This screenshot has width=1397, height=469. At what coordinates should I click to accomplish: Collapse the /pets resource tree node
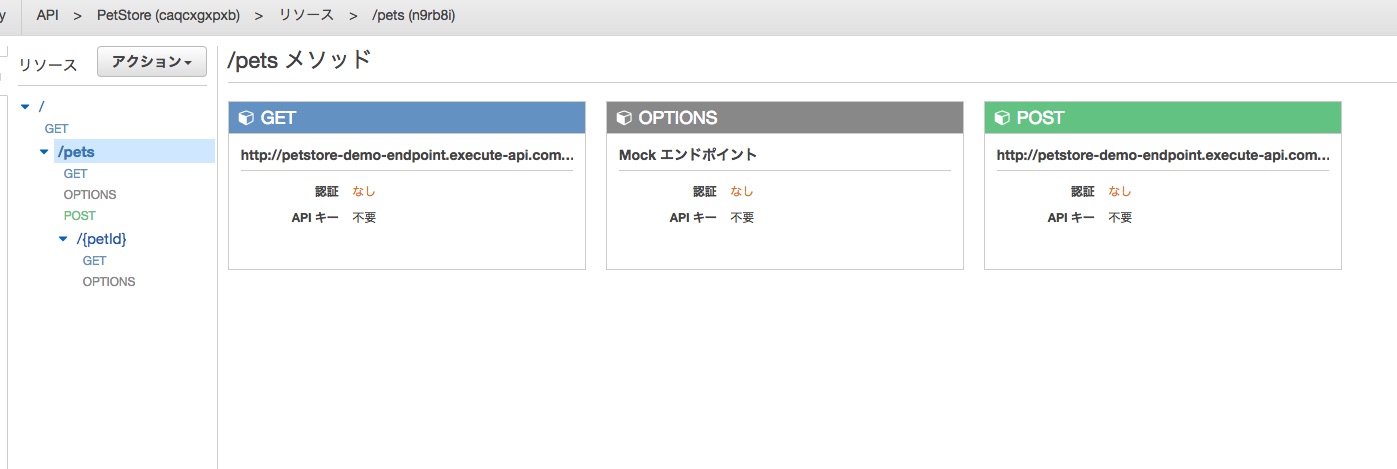[x=44, y=152]
